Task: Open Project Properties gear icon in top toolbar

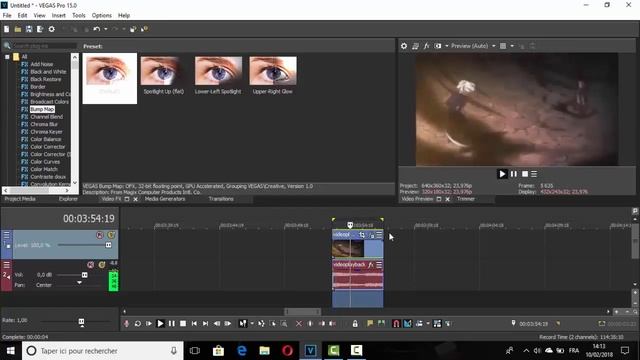Action: click(51, 29)
